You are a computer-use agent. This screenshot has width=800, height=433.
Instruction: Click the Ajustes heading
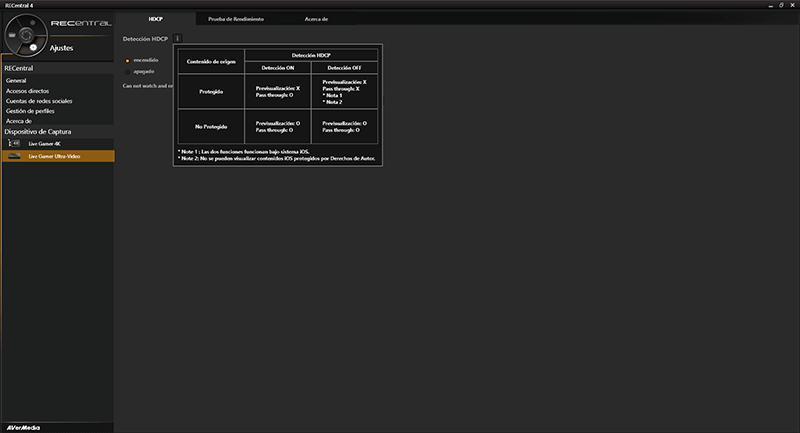[61, 48]
